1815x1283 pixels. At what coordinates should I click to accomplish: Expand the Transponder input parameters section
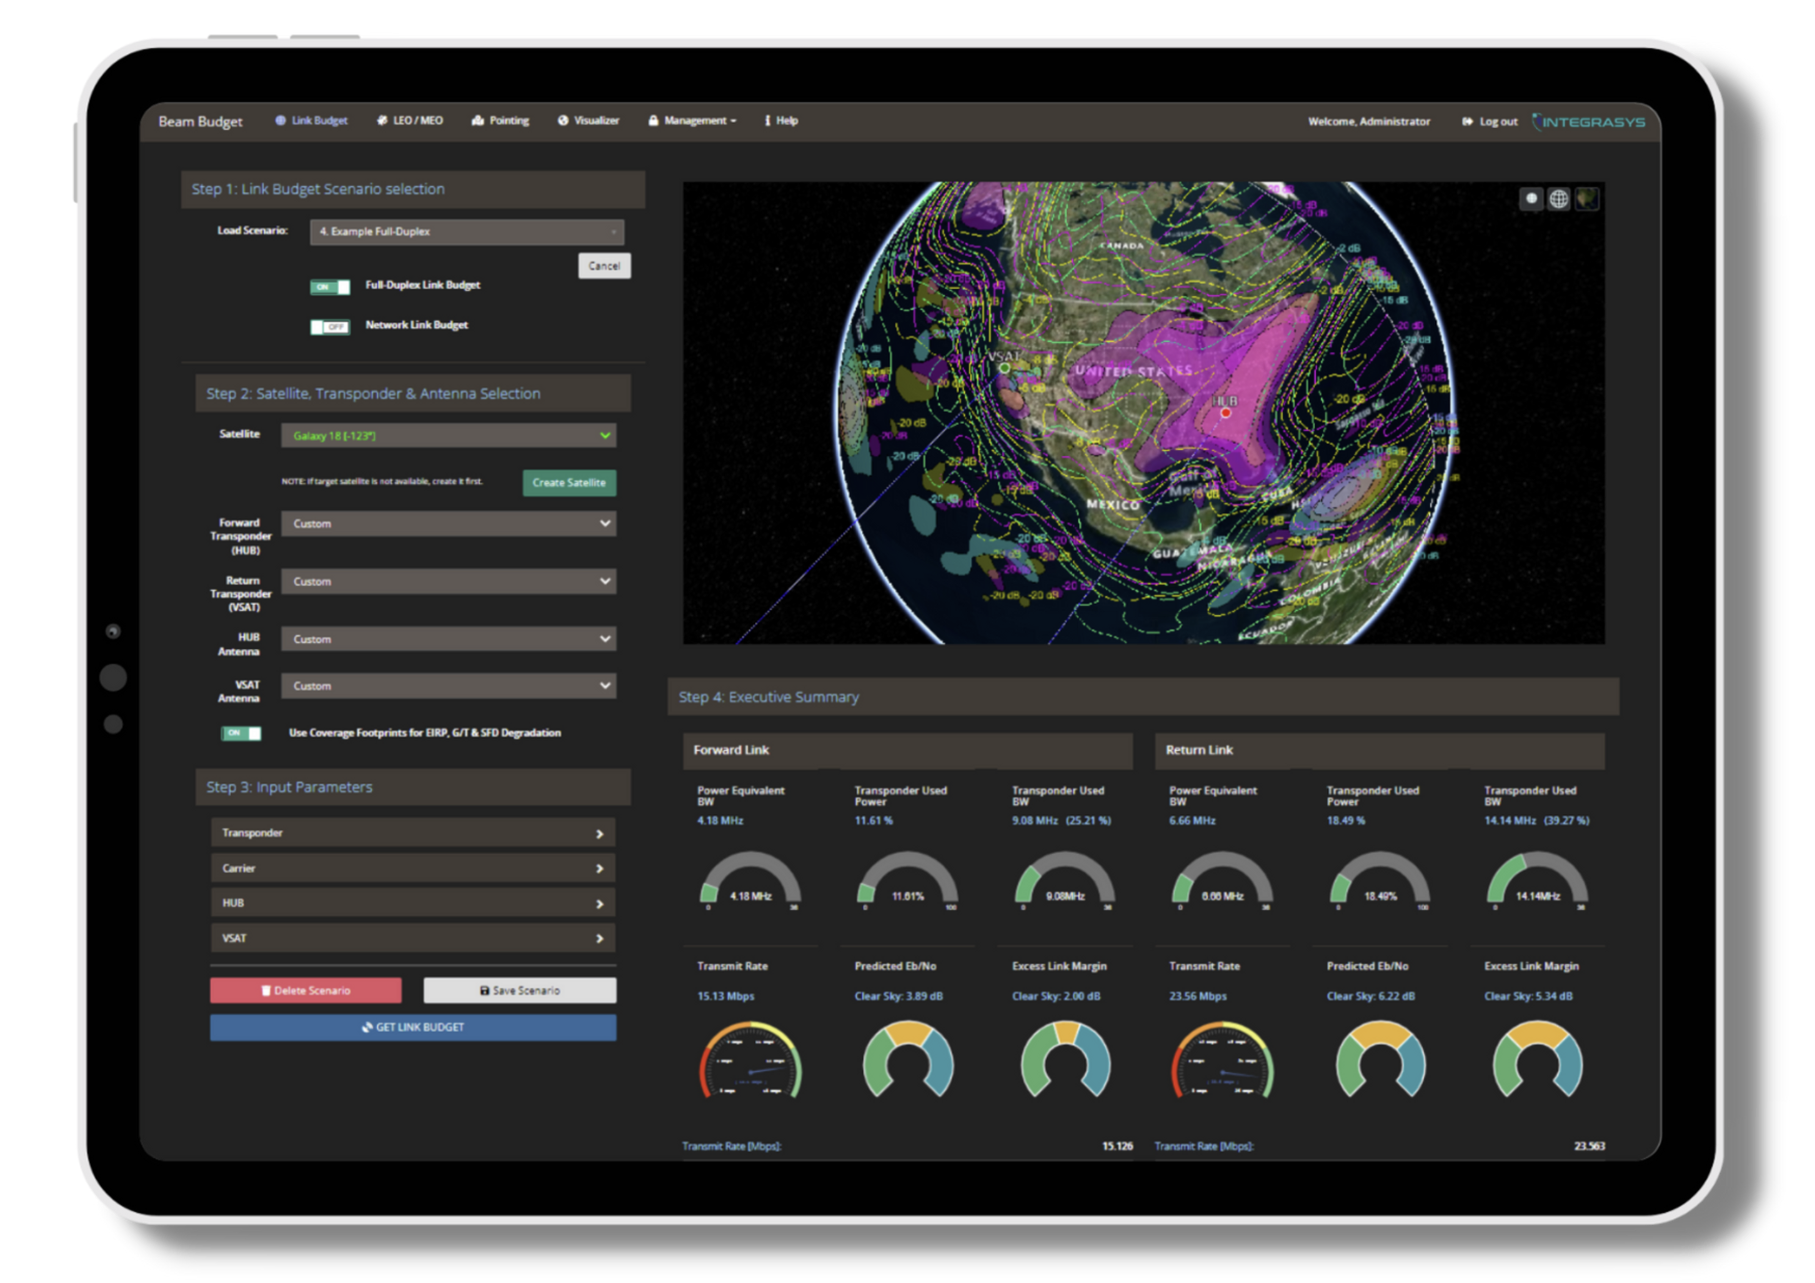[412, 832]
